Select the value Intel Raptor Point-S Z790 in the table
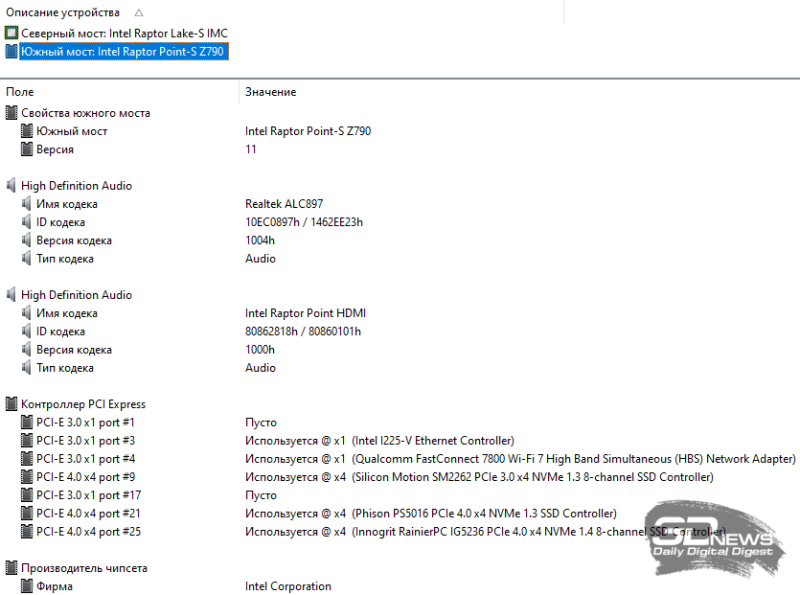 click(308, 131)
